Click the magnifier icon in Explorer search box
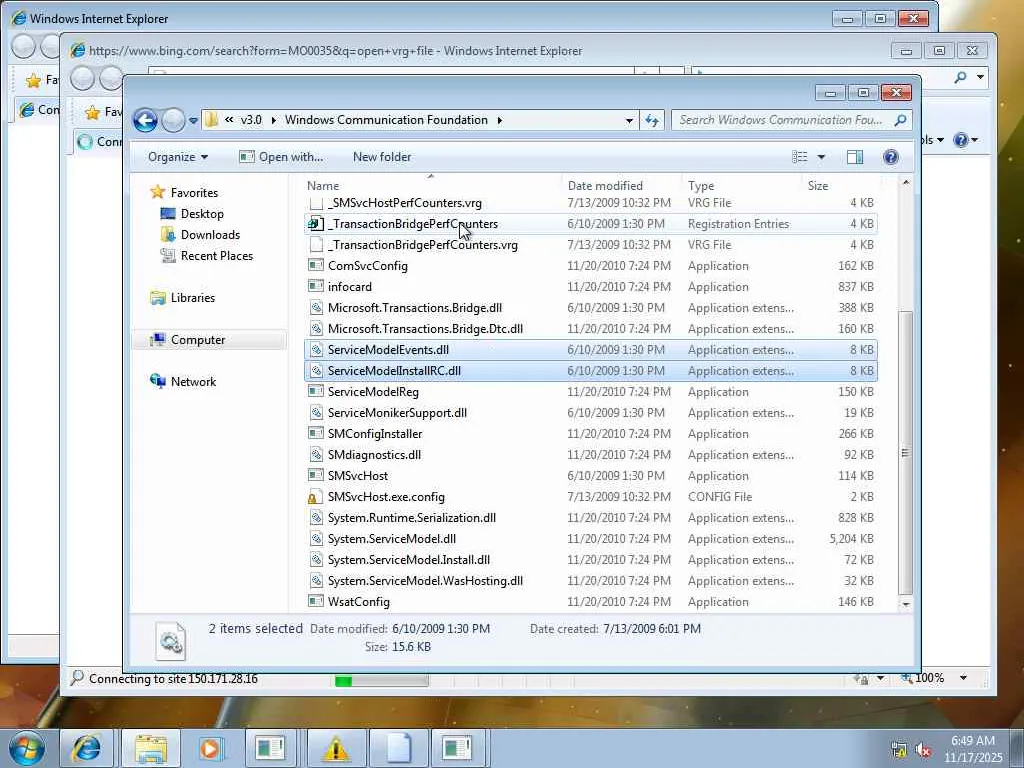 (x=901, y=120)
